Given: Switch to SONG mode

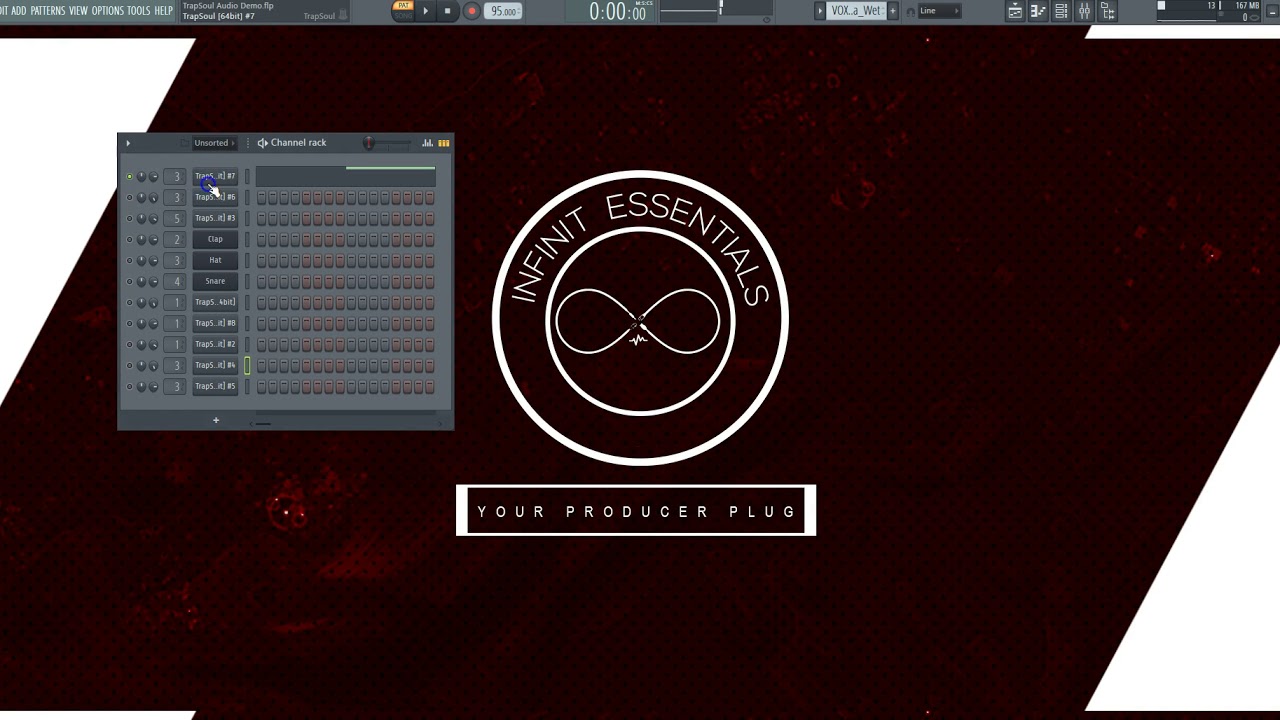Looking at the screenshot, I should (403, 15).
